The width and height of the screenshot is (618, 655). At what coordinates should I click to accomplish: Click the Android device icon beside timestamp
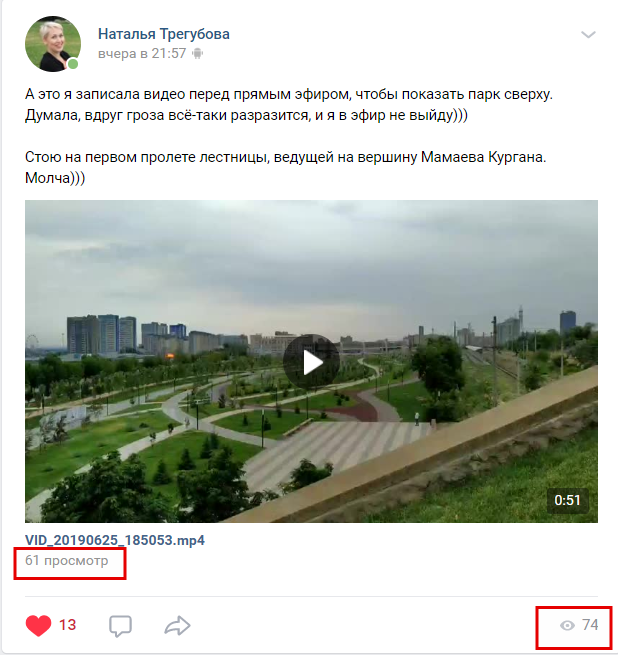[x=197, y=53]
